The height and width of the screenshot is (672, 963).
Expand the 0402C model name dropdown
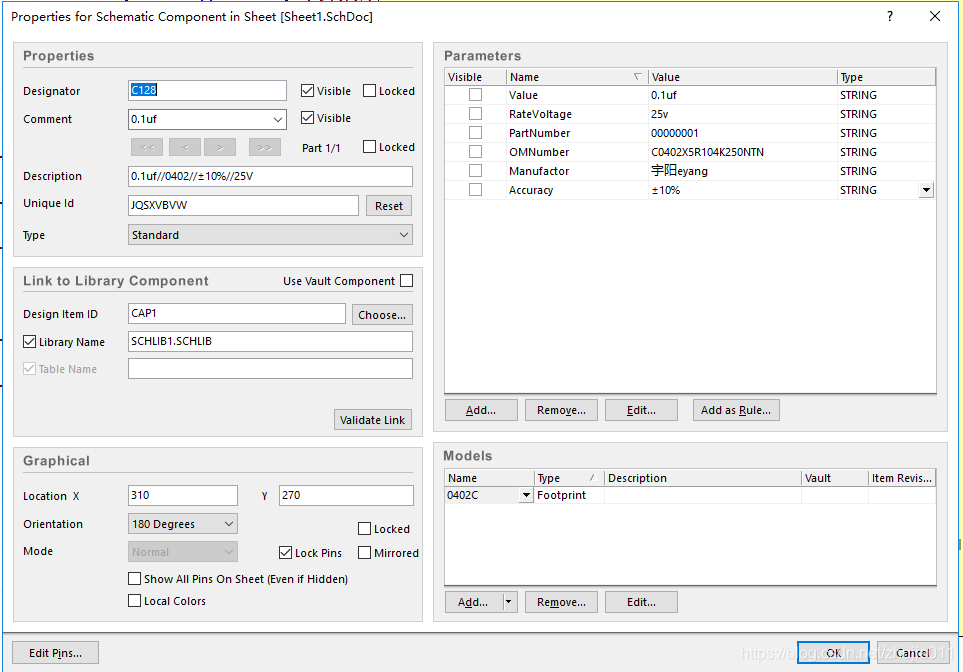(x=525, y=495)
